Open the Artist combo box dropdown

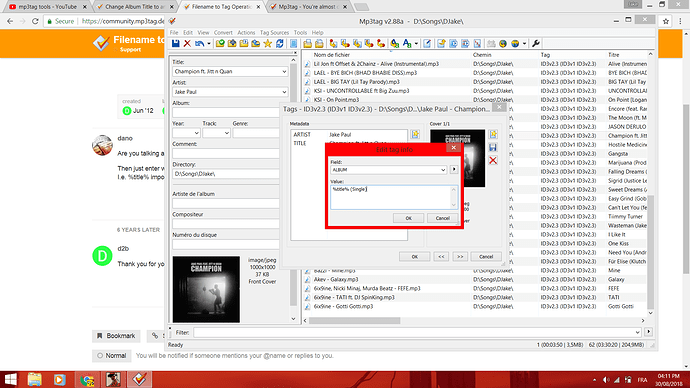click(x=284, y=92)
